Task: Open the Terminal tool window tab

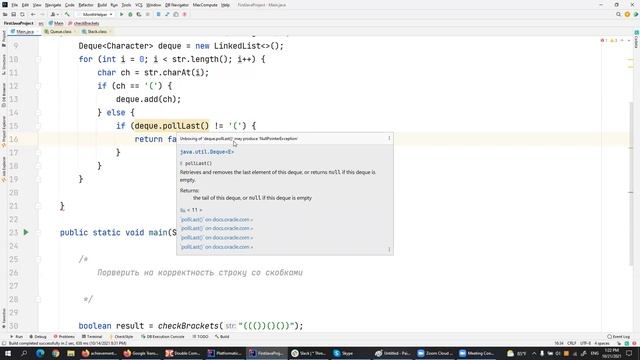Action: coord(92,337)
